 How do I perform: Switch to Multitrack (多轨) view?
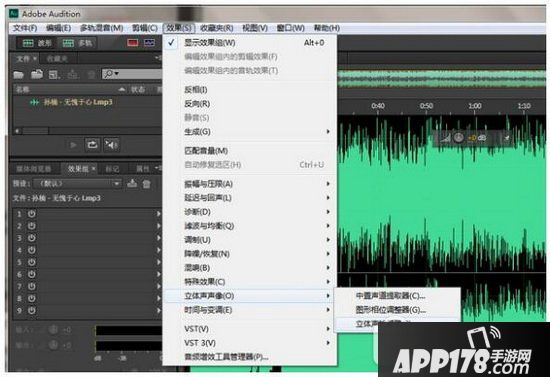tap(77, 43)
